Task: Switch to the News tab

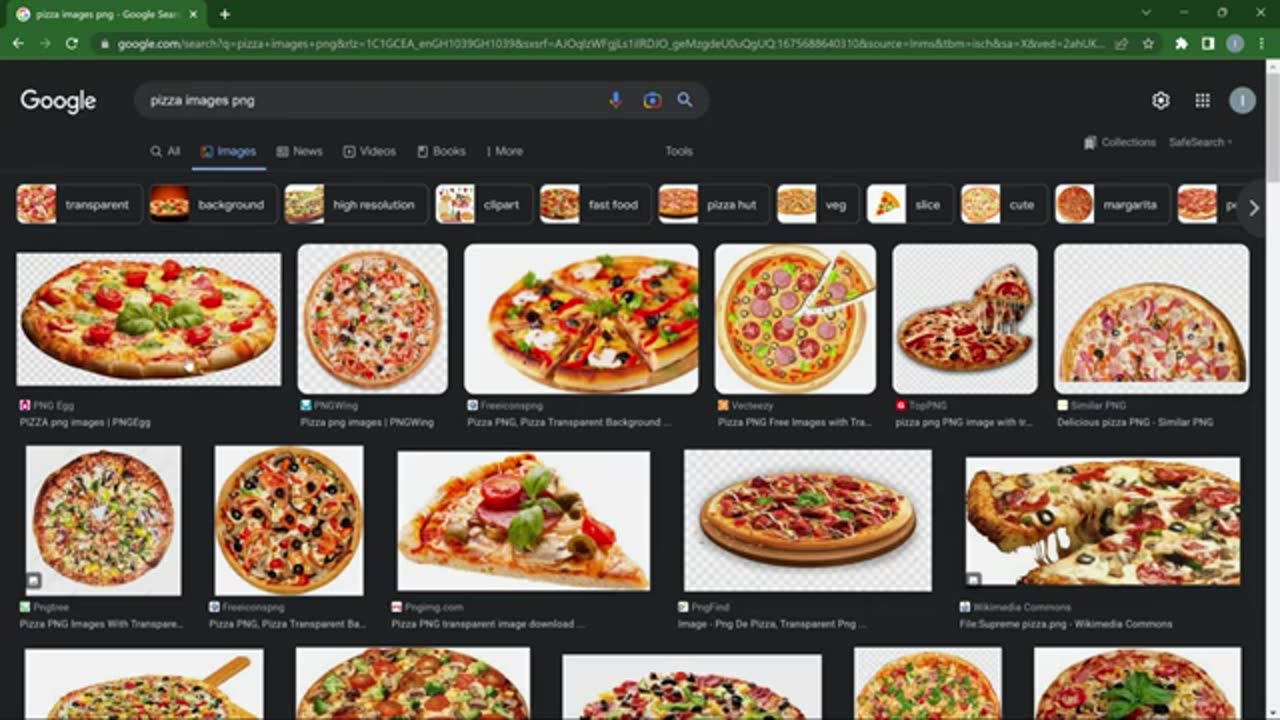Action: pos(299,151)
